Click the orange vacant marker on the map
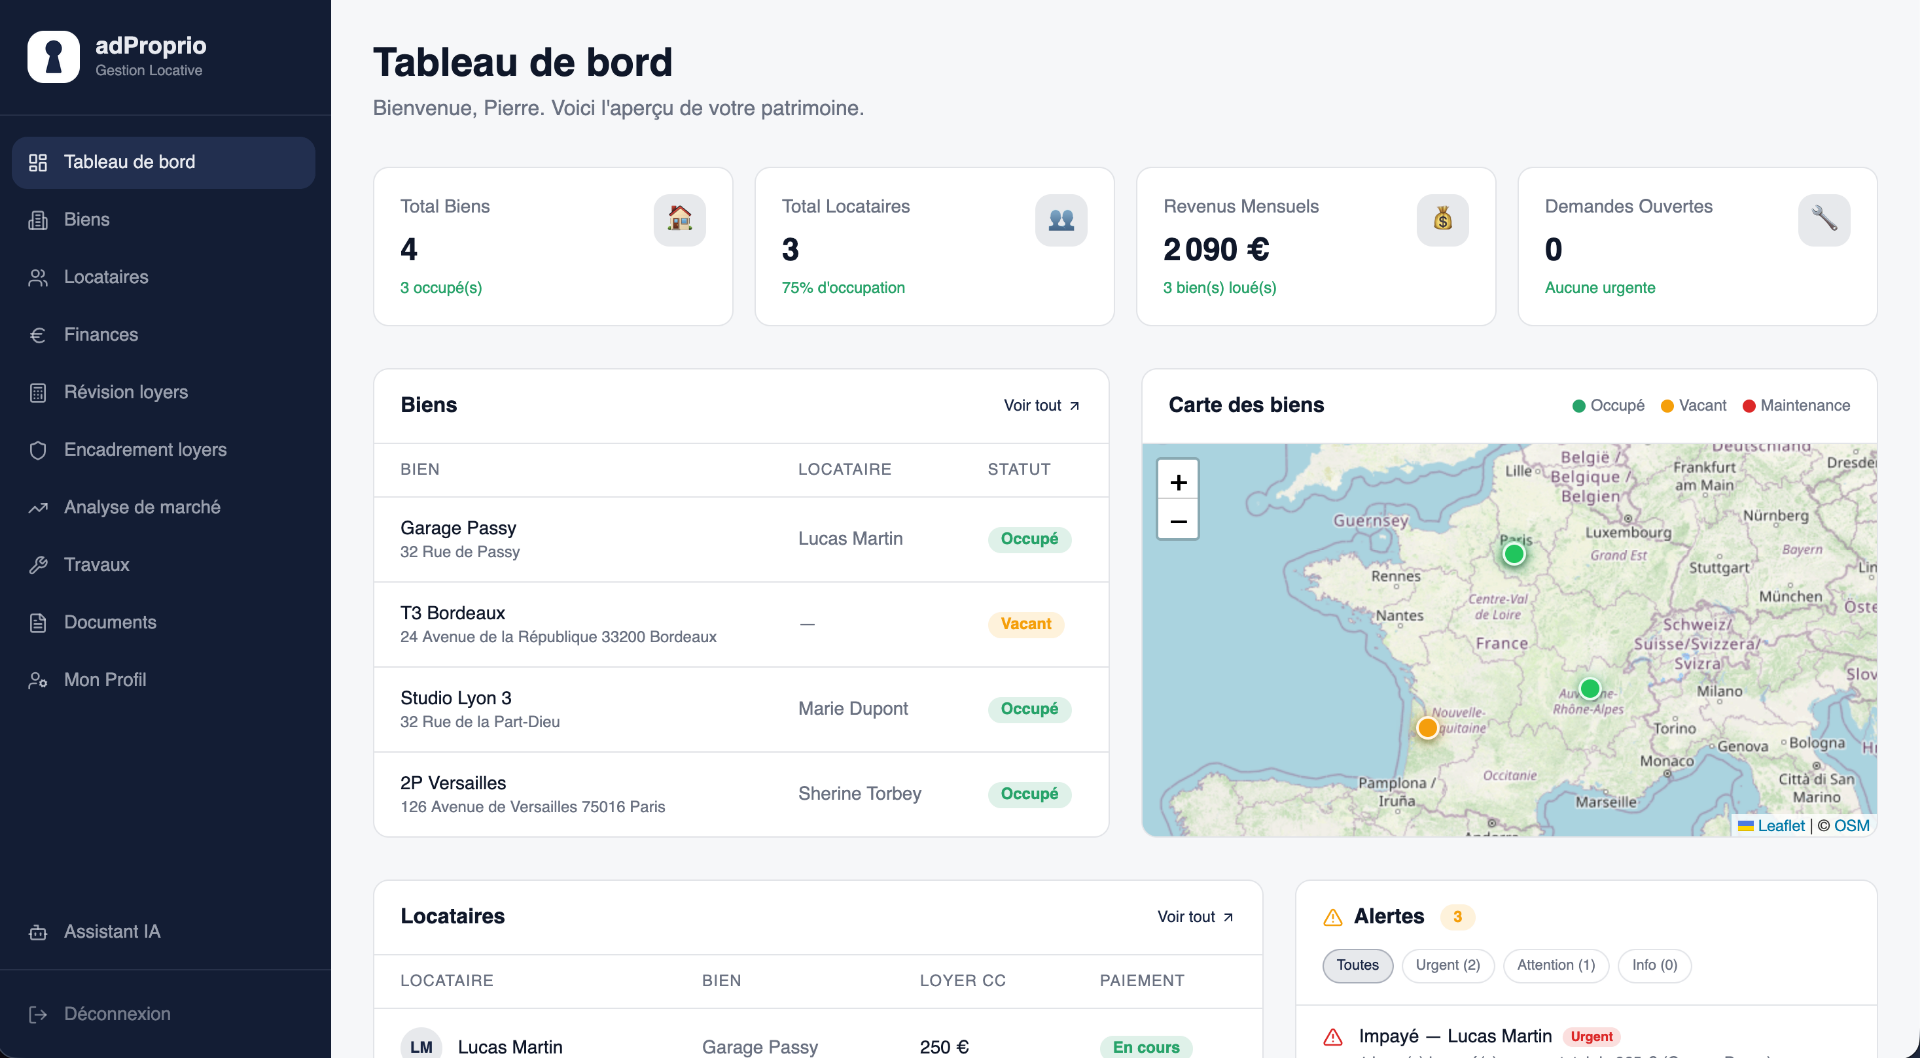Viewport: 1920px width, 1058px height. click(x=1428, y=728)
